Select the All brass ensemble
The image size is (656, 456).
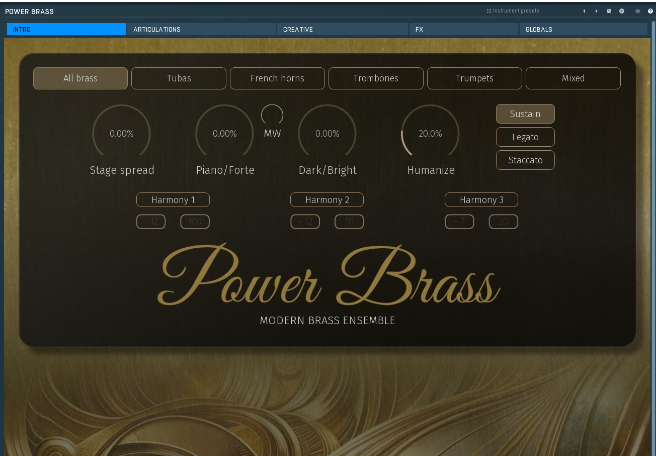80,78
